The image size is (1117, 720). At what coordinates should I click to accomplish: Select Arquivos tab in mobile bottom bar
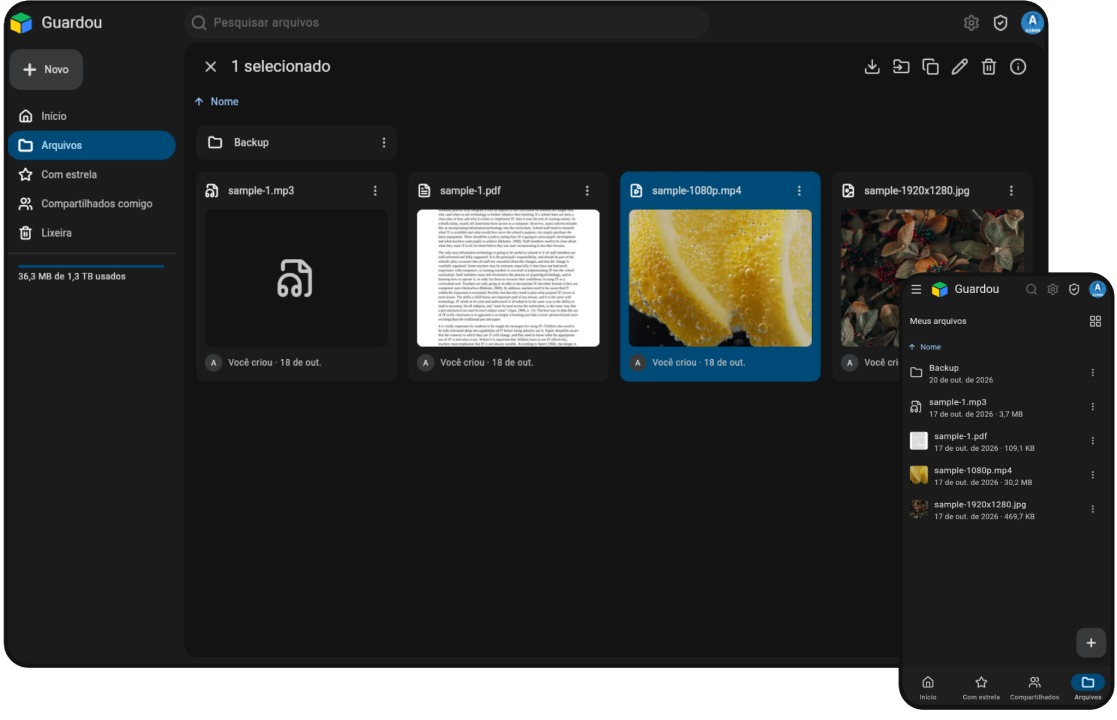coord(1088,688)
